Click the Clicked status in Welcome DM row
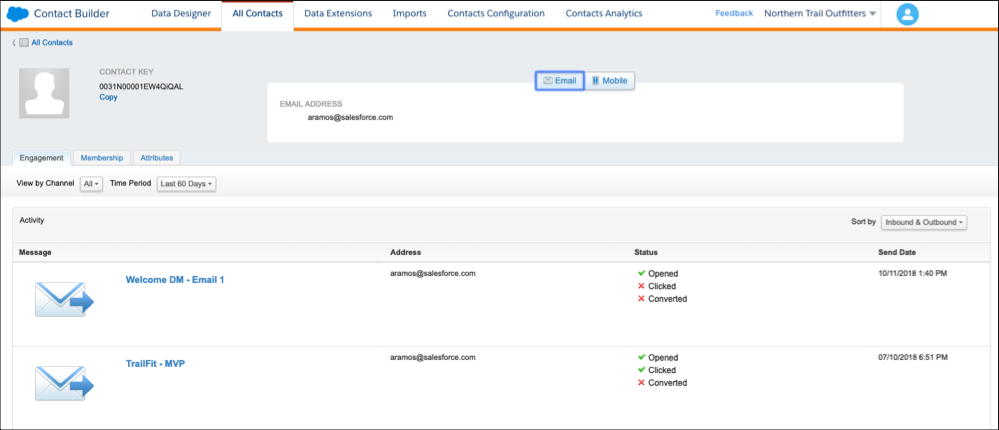999x430 pixels. [656, 286]
